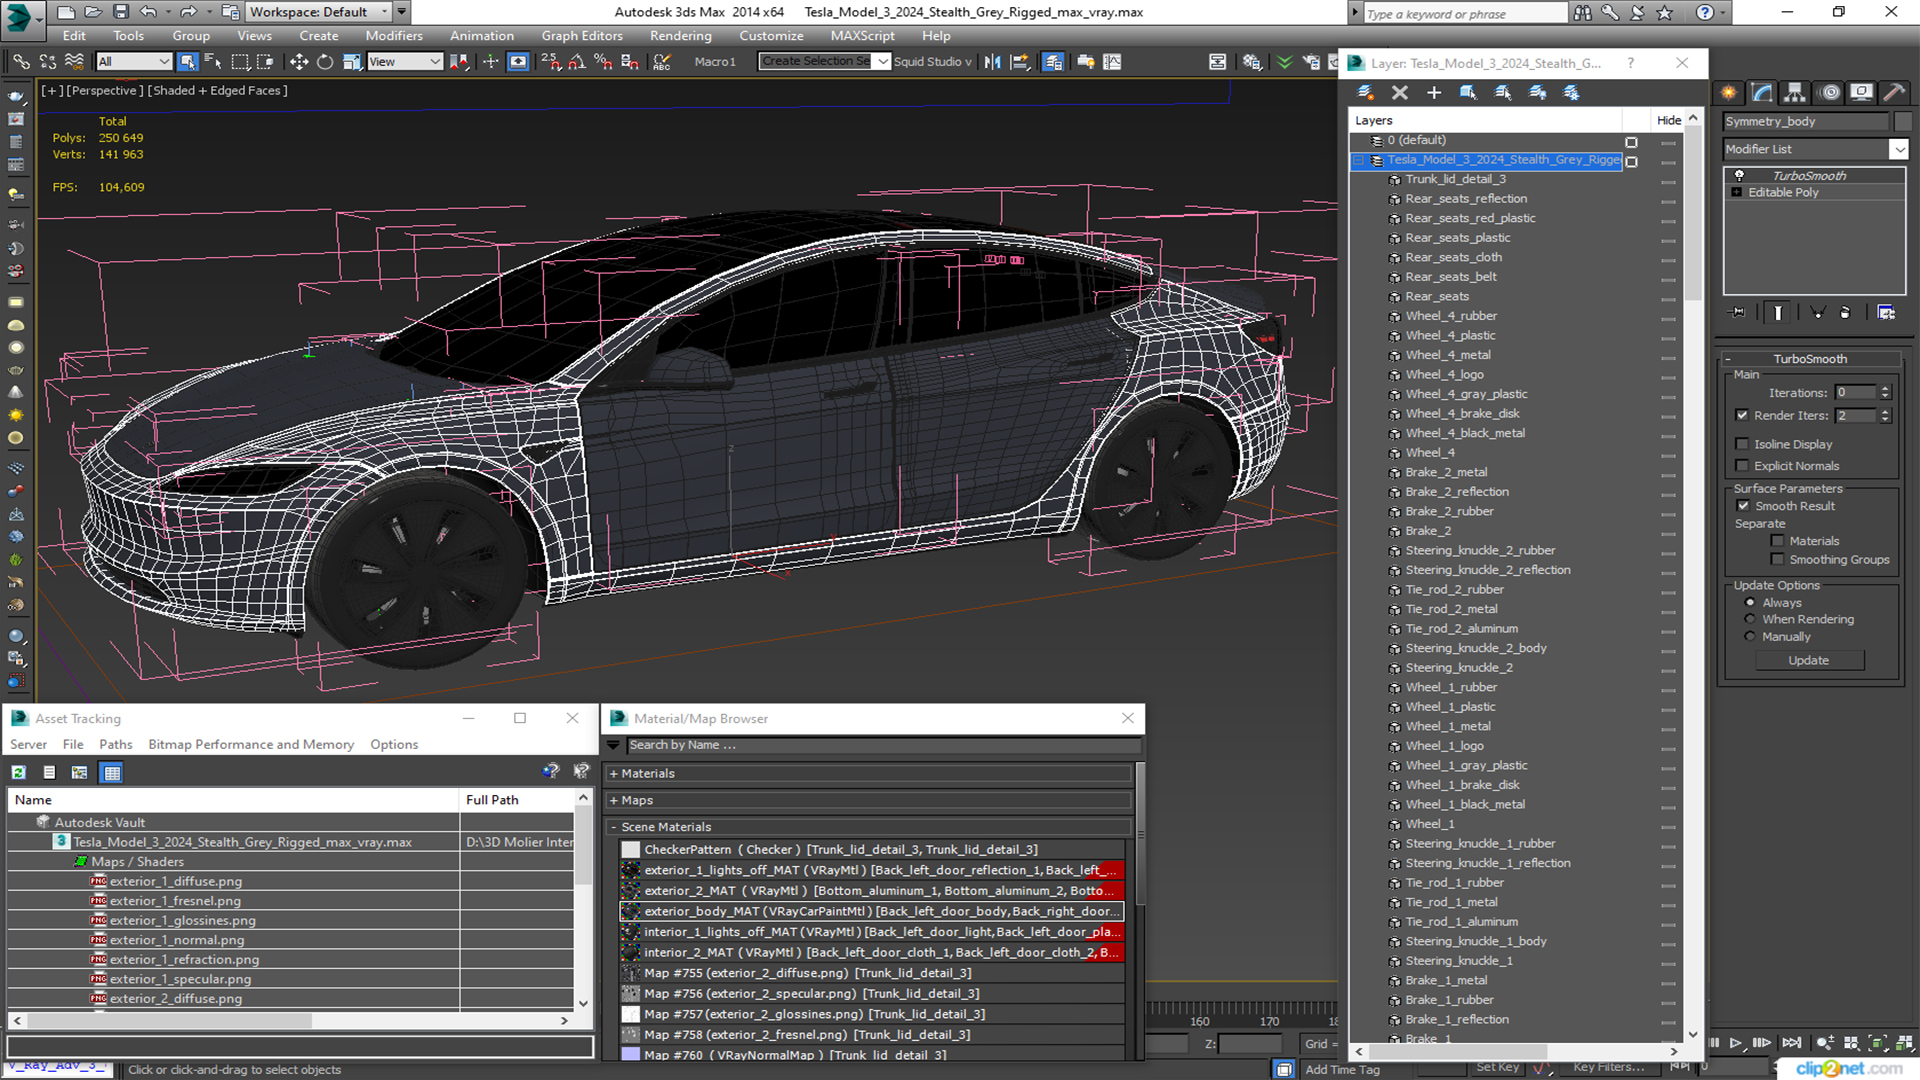Toggle Smooth Result checkbox

[x=1743, y=506]
